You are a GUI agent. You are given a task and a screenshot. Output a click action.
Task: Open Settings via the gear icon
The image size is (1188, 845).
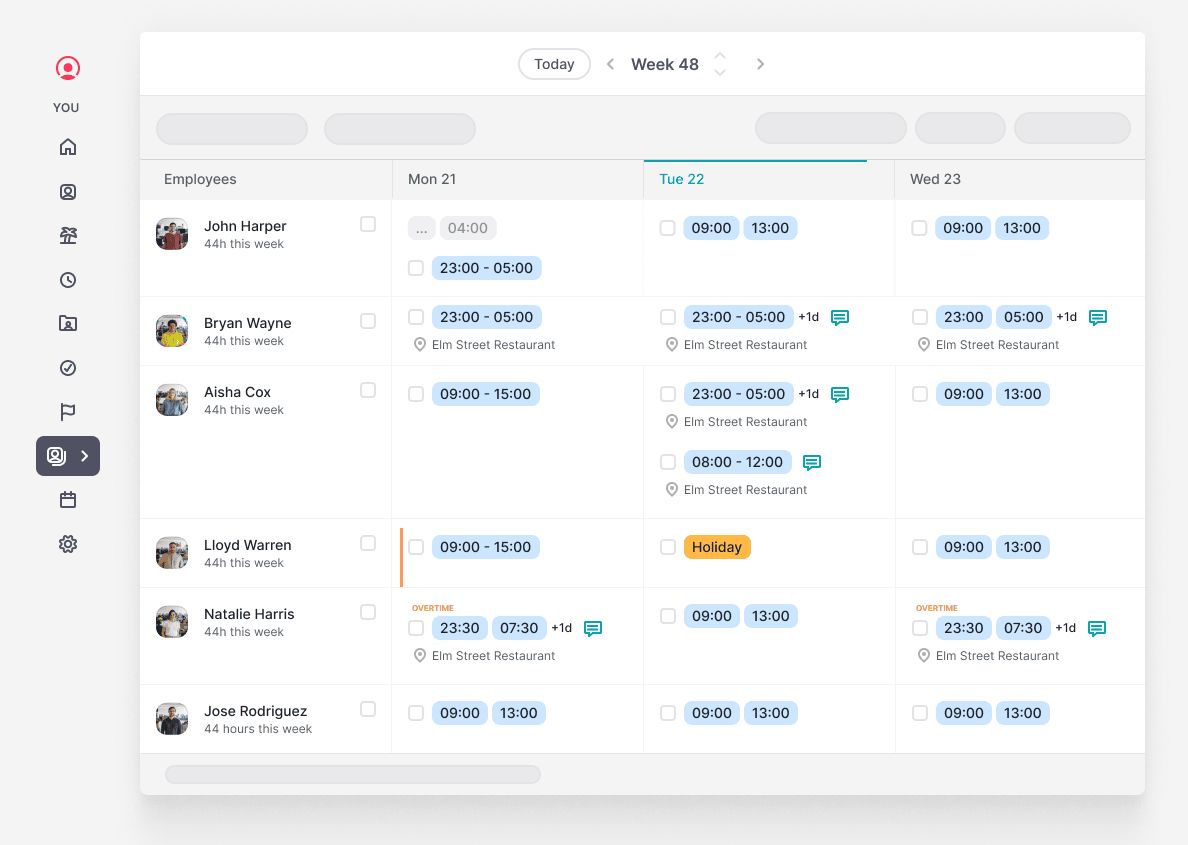[67, 544]
